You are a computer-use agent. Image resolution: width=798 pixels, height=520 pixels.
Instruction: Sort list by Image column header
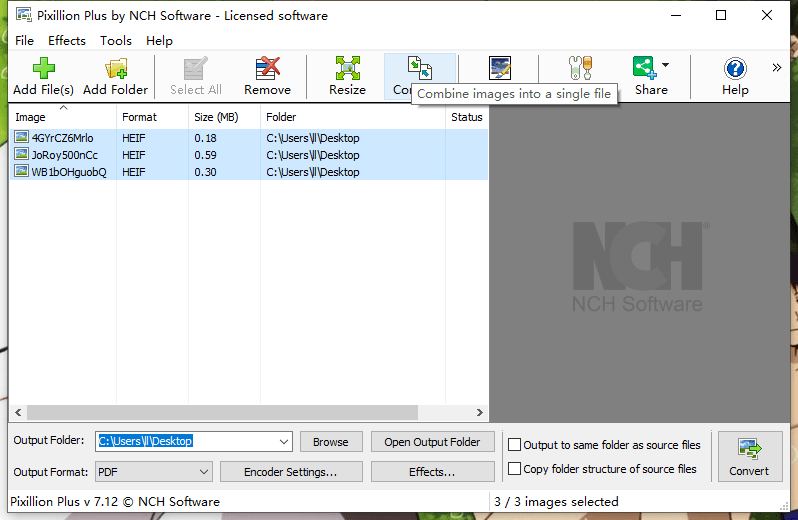tap(63, 117)
